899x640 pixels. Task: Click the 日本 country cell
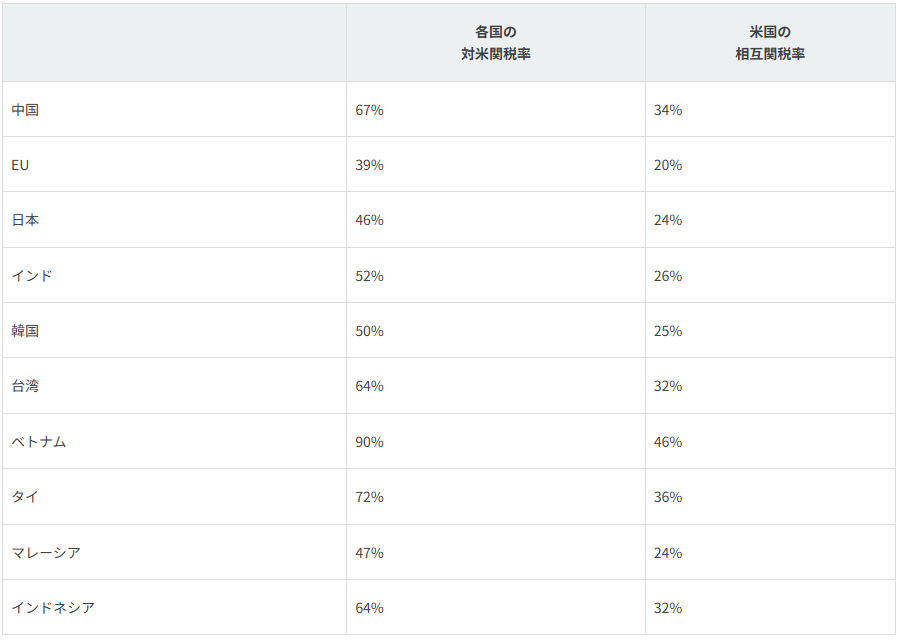(x=25, y=220)
